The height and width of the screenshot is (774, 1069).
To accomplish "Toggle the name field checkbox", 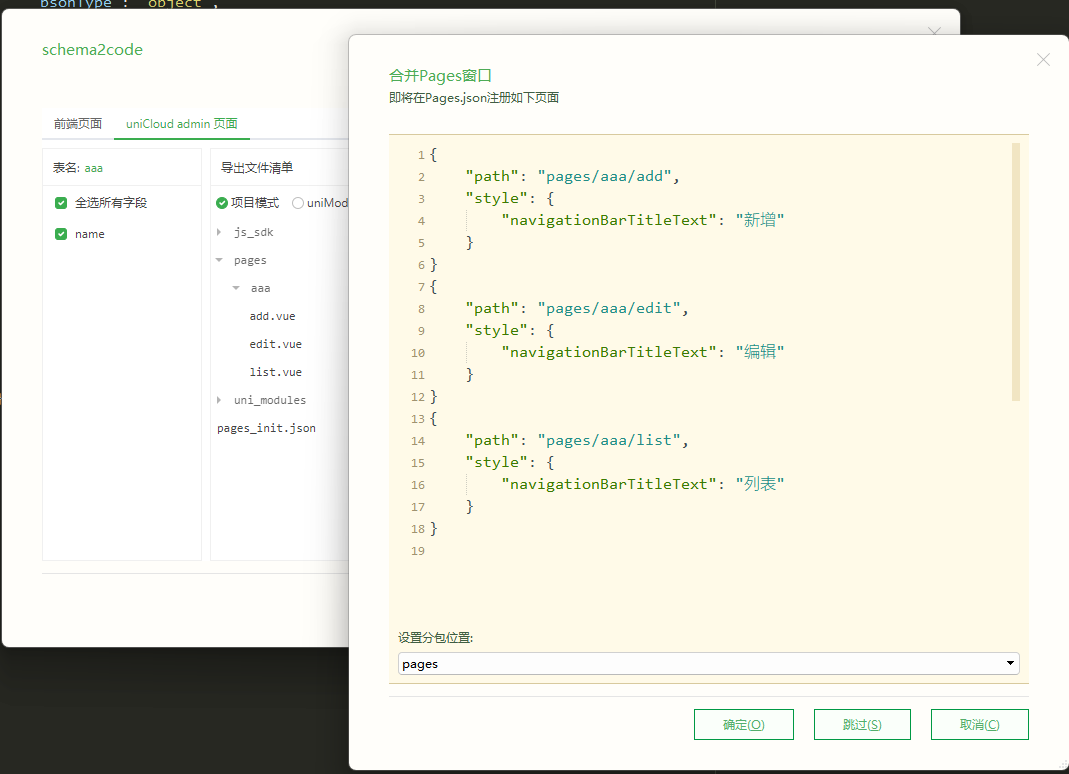I will 61,234.
